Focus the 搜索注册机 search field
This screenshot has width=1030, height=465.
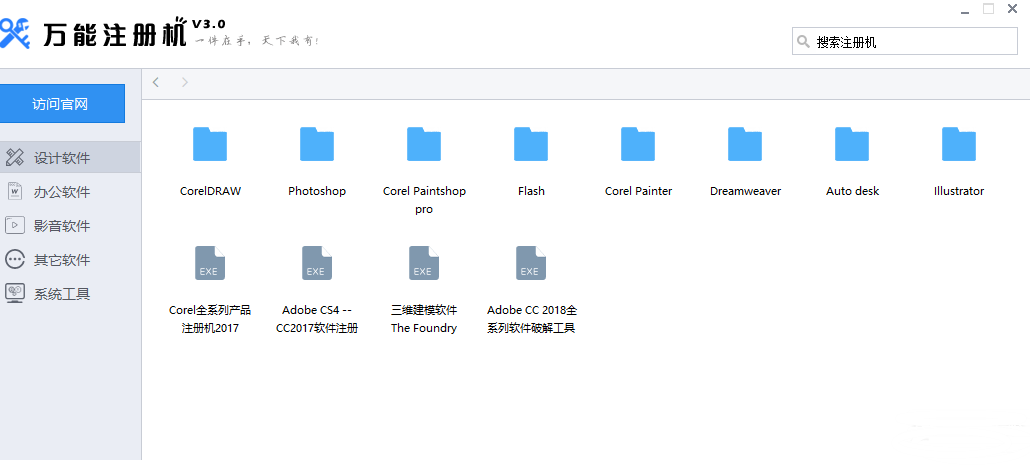[905, 42]
